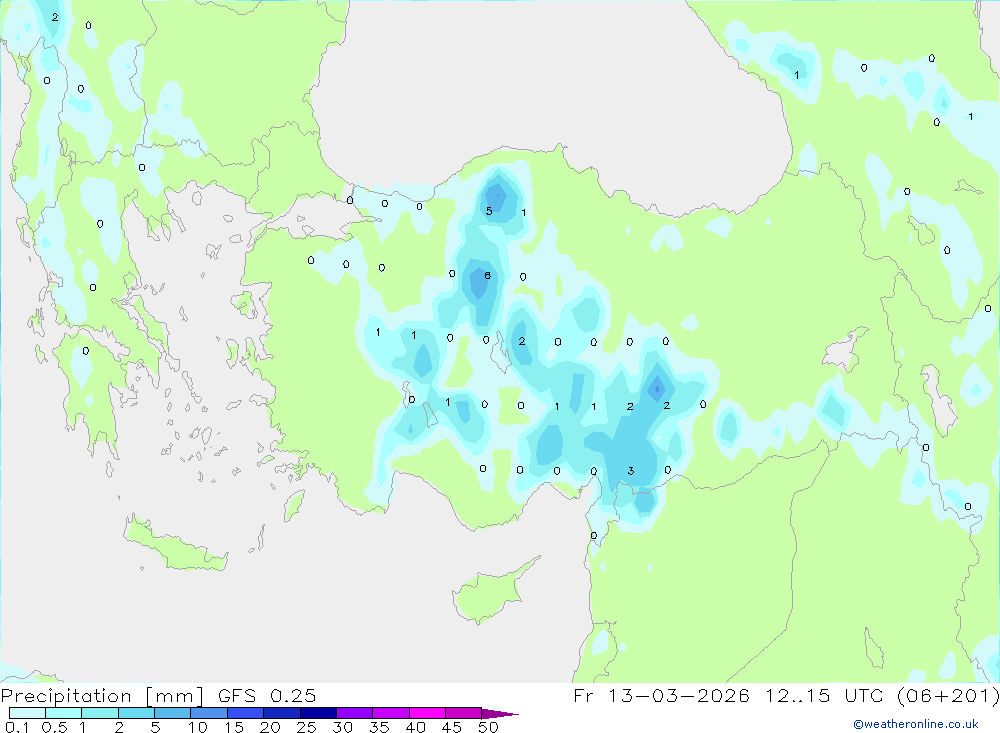Select the legend swatch between 2 and 5

point(136,713)
